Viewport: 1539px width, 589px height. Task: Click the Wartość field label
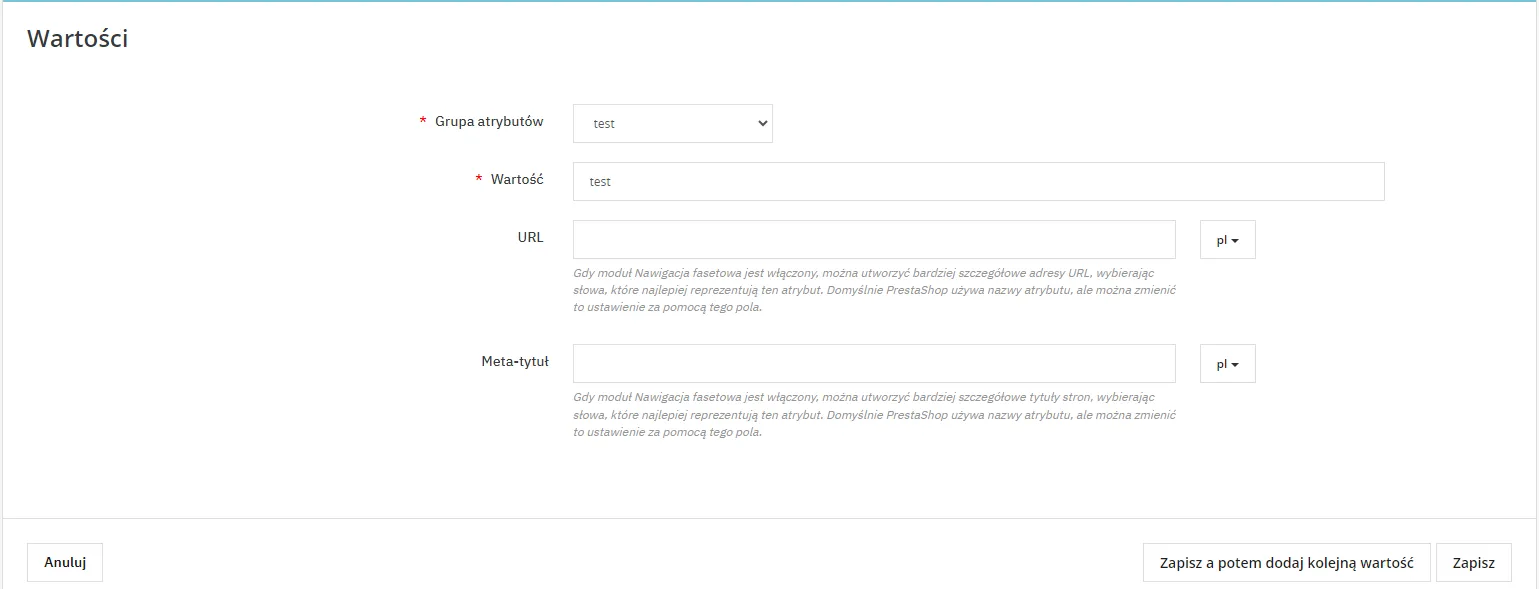coord(516,180)
